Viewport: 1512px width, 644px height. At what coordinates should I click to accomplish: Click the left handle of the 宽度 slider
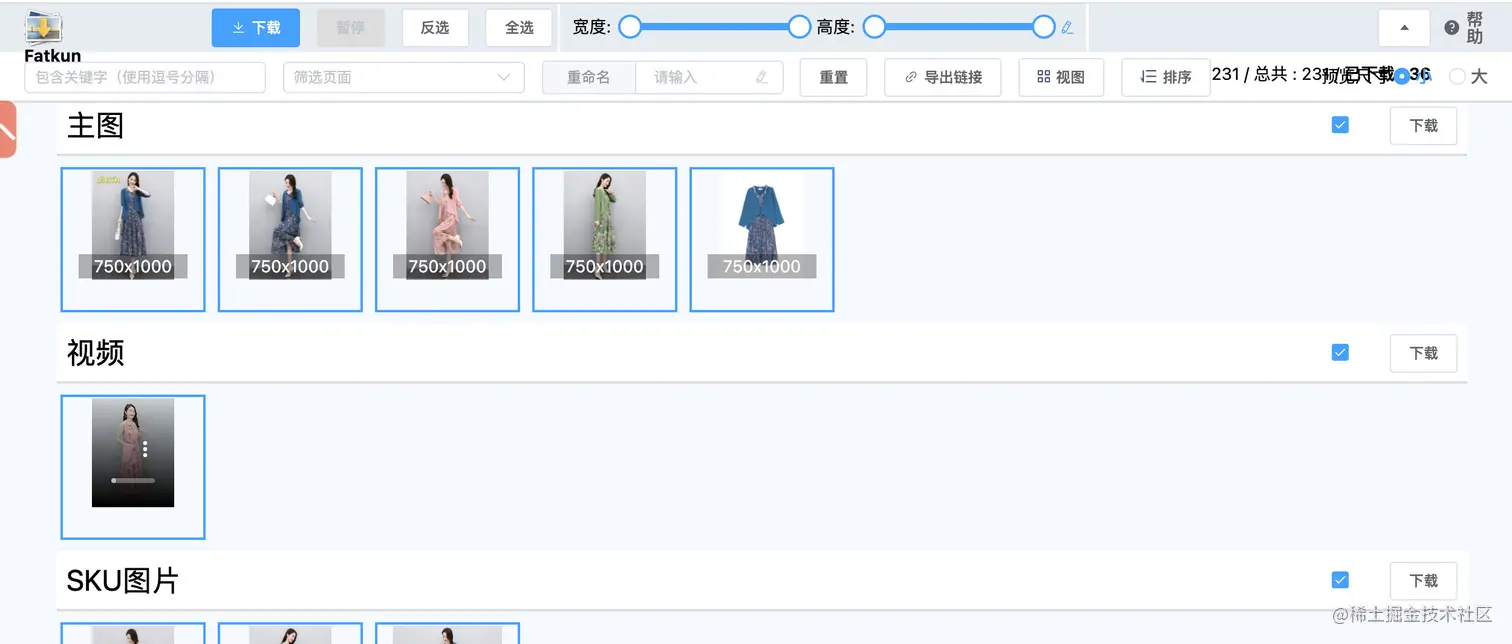pyautogui.click(x=630, y=27)
